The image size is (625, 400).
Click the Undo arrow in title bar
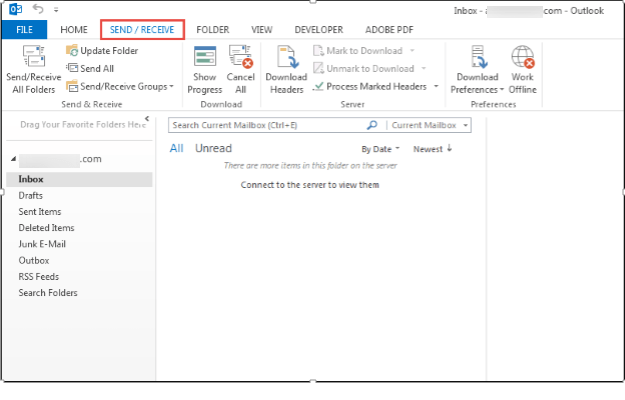pyautogui.click(x=38, y=8)
